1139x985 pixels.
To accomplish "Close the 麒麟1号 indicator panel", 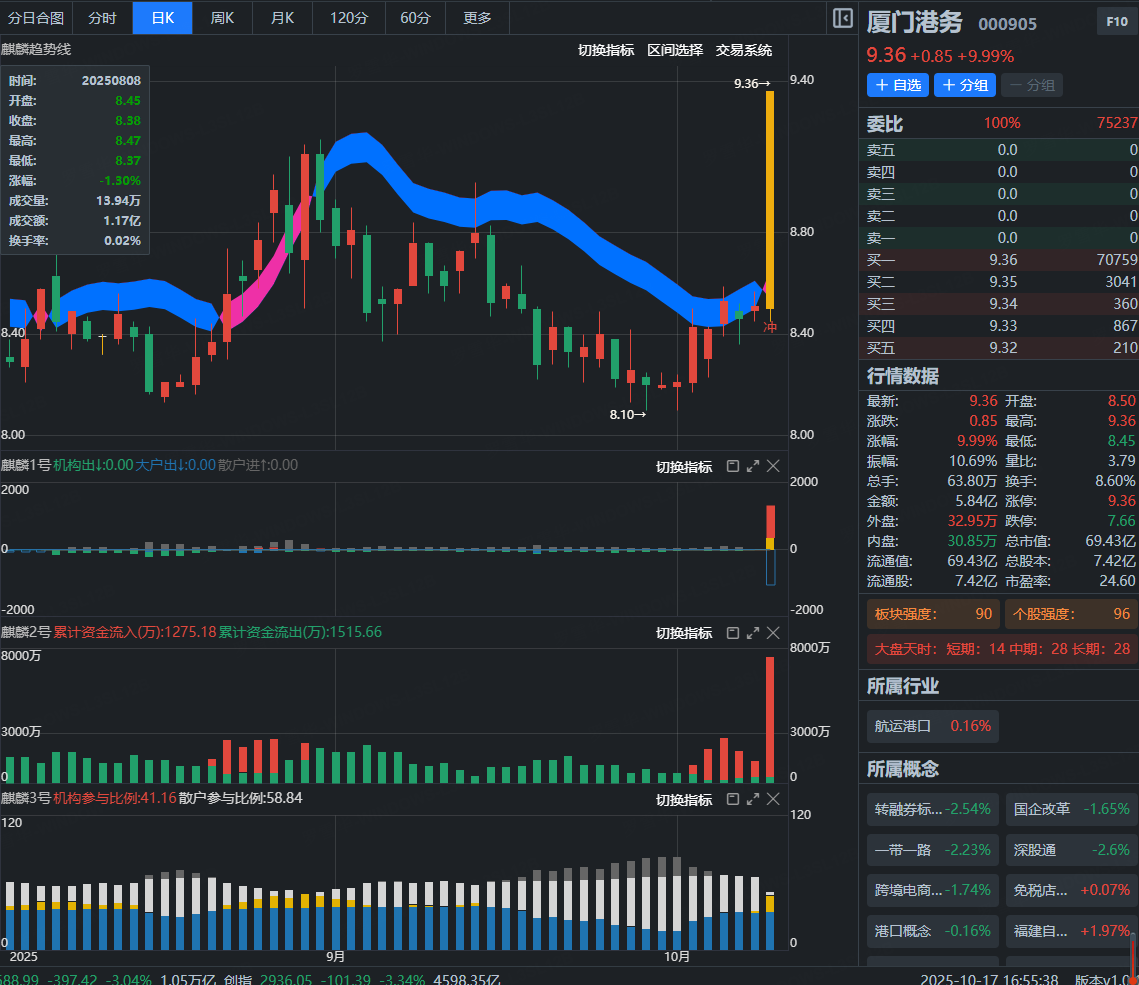I will [773, 466].
